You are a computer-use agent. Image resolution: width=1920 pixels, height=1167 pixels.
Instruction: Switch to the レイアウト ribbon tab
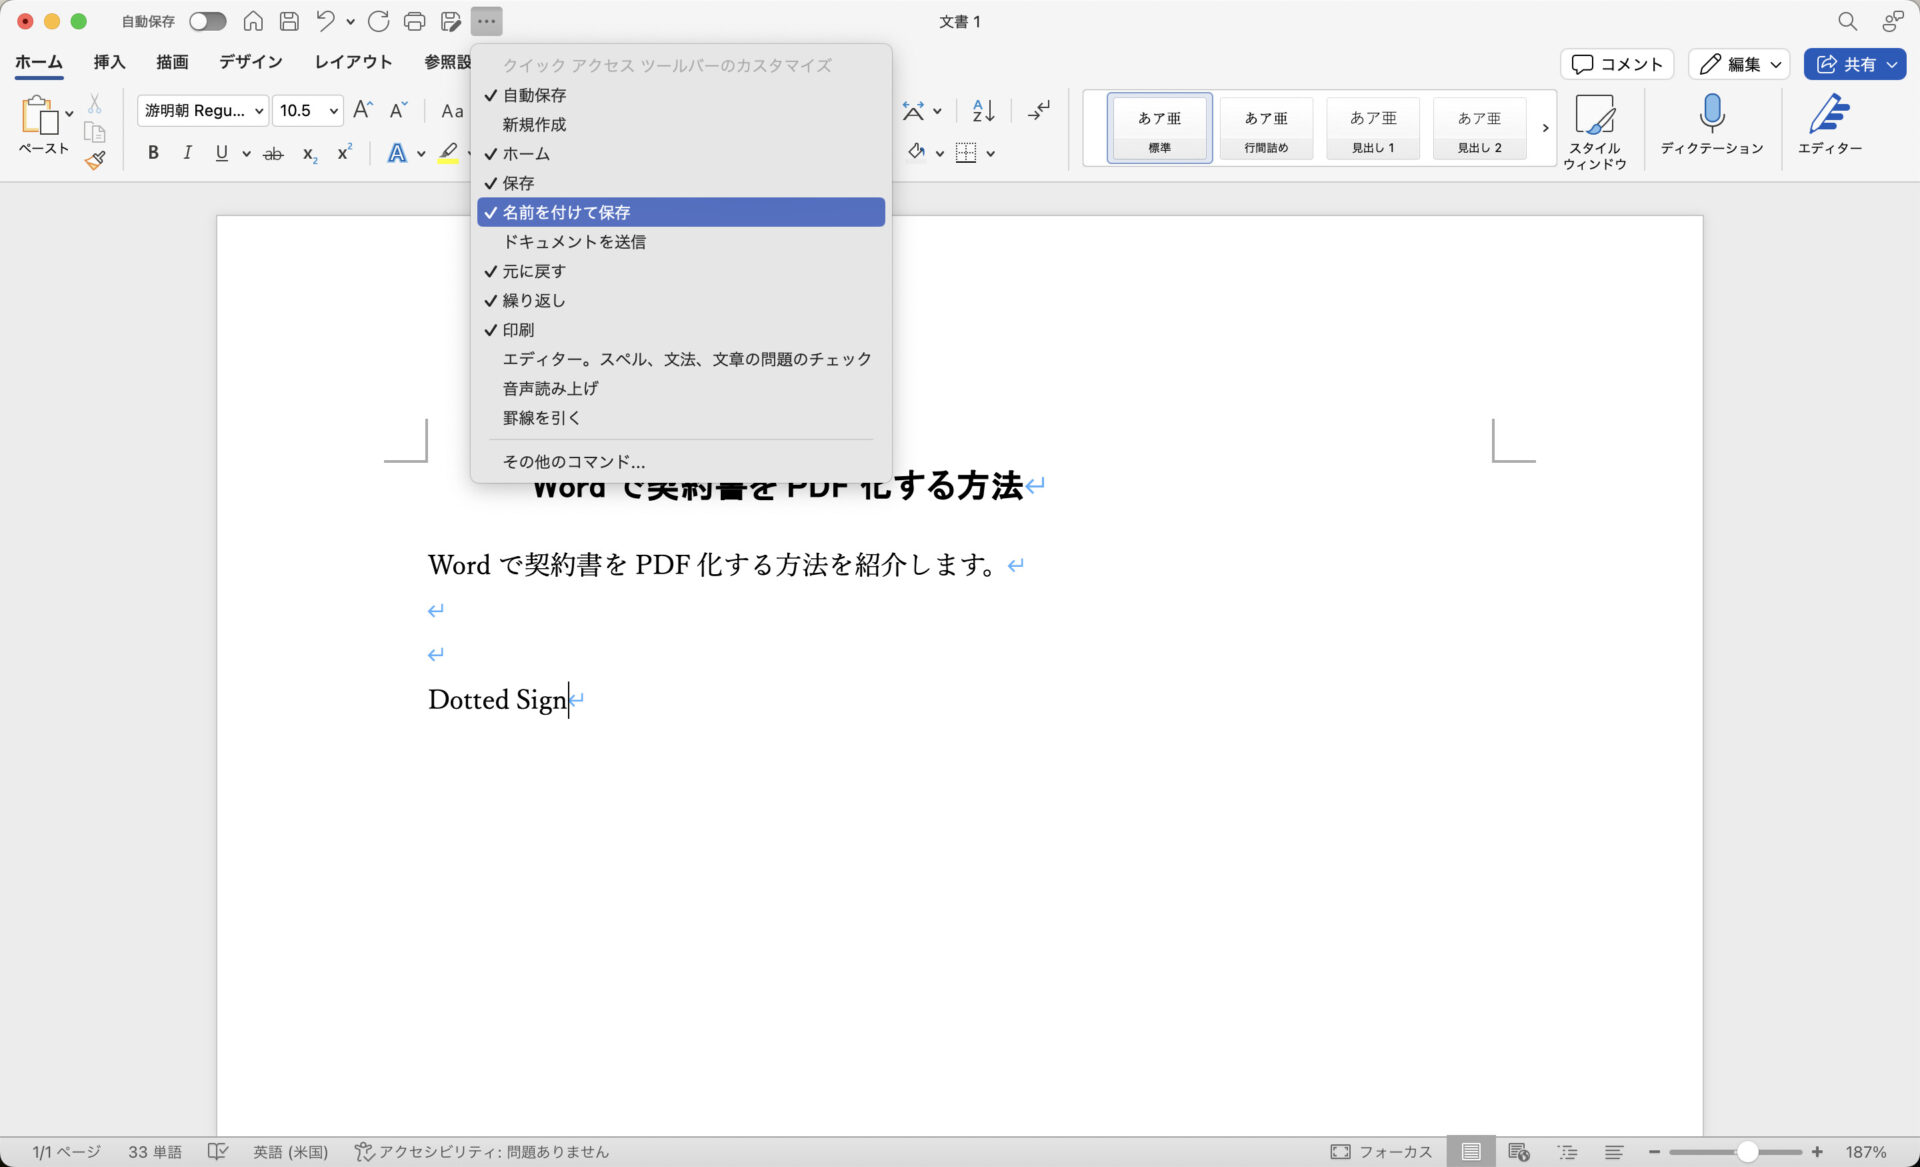click(x=353, y=62)
